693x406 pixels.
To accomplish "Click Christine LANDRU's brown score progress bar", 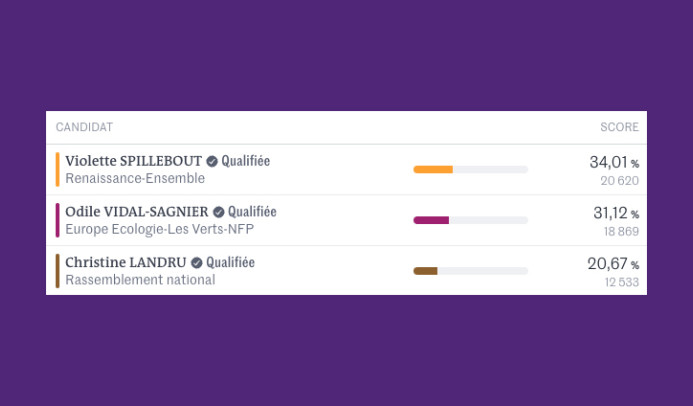I will 470,271.
